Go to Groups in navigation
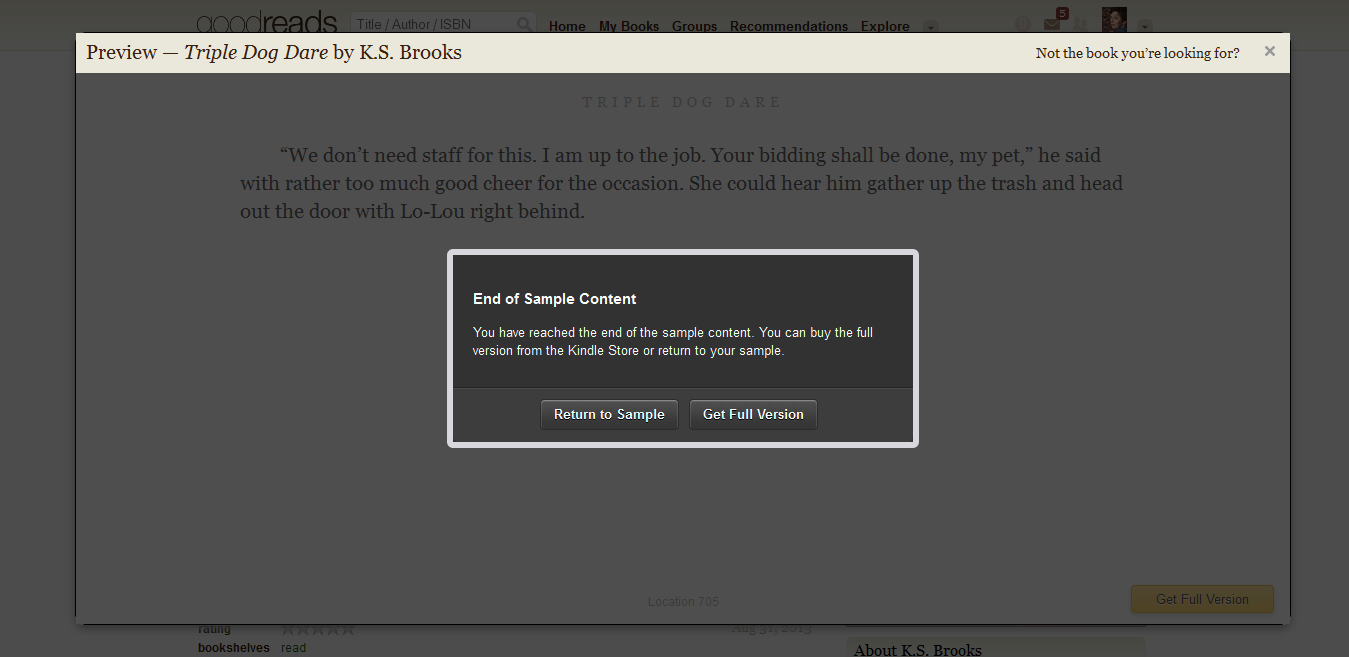The width and height of the screenshot is (1349, 657). click(695, 26)
